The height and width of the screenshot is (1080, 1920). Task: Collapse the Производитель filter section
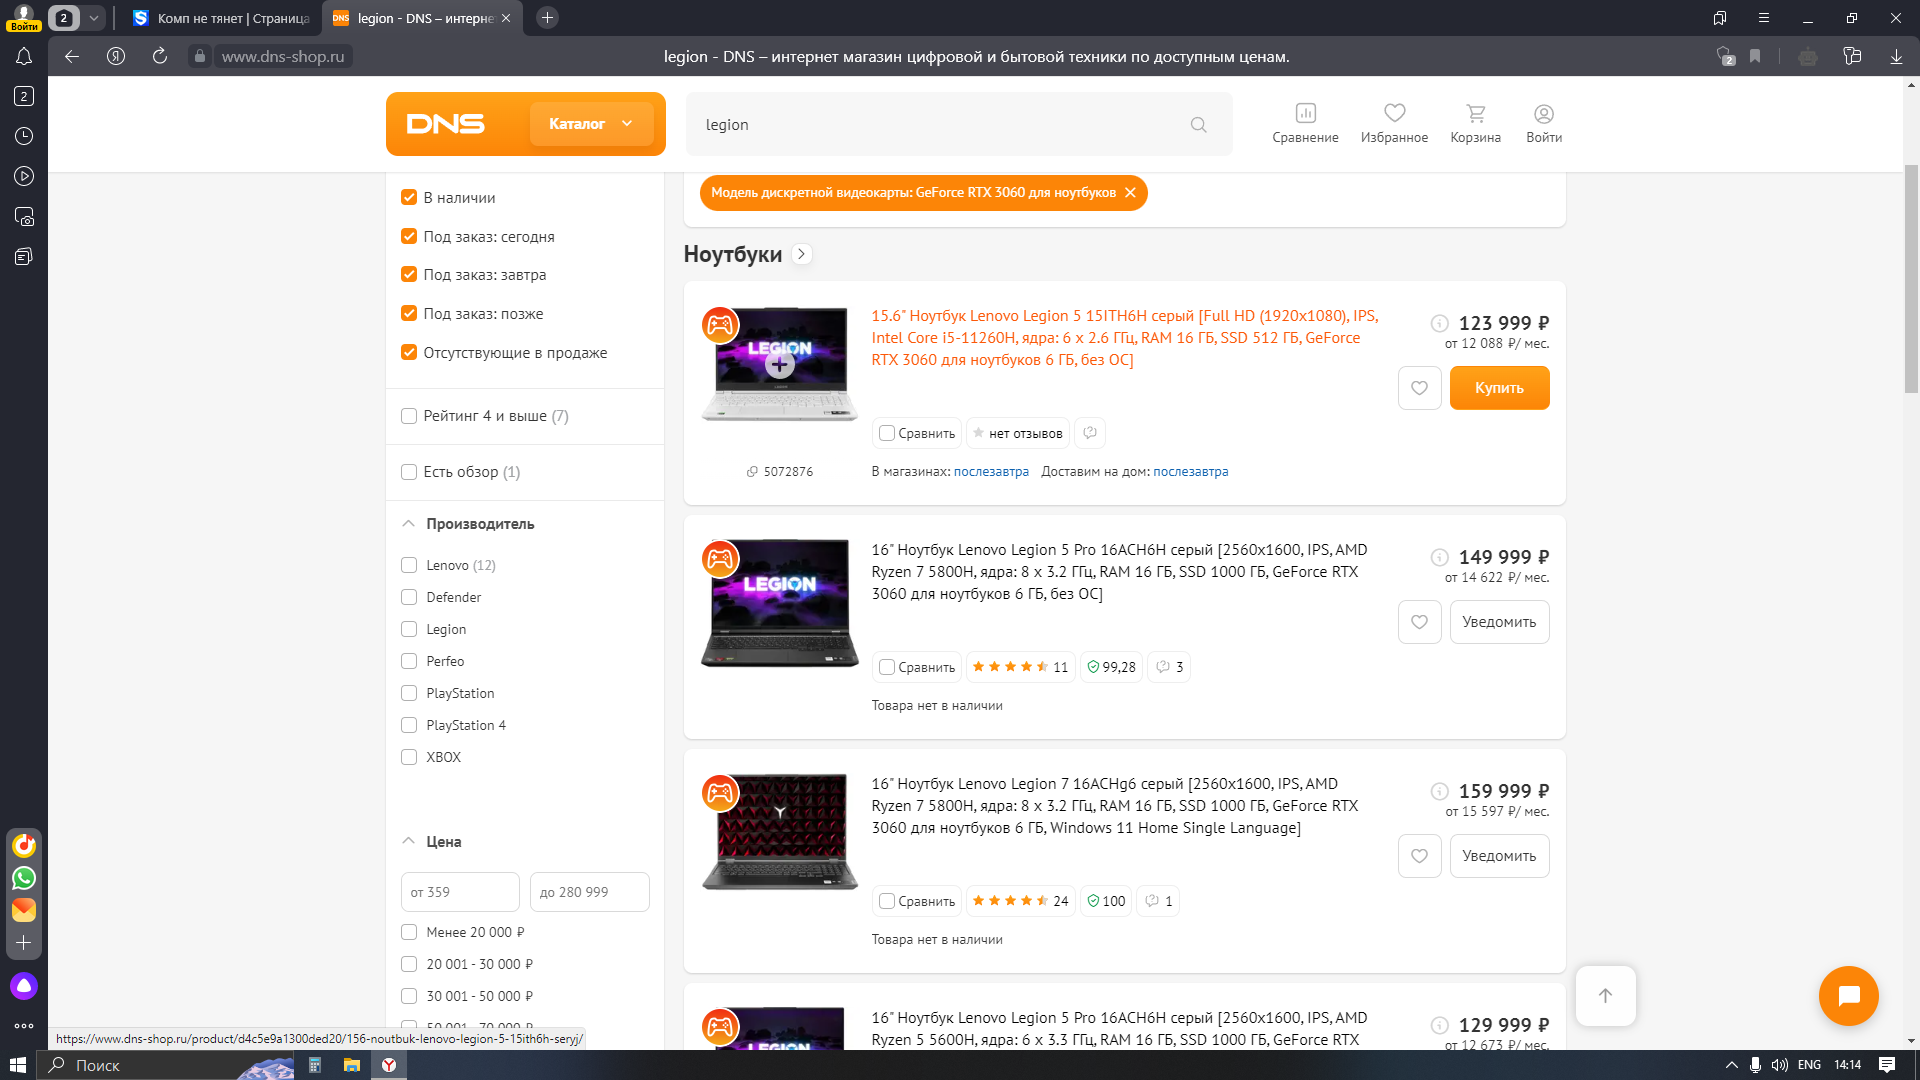click(409, 524)
